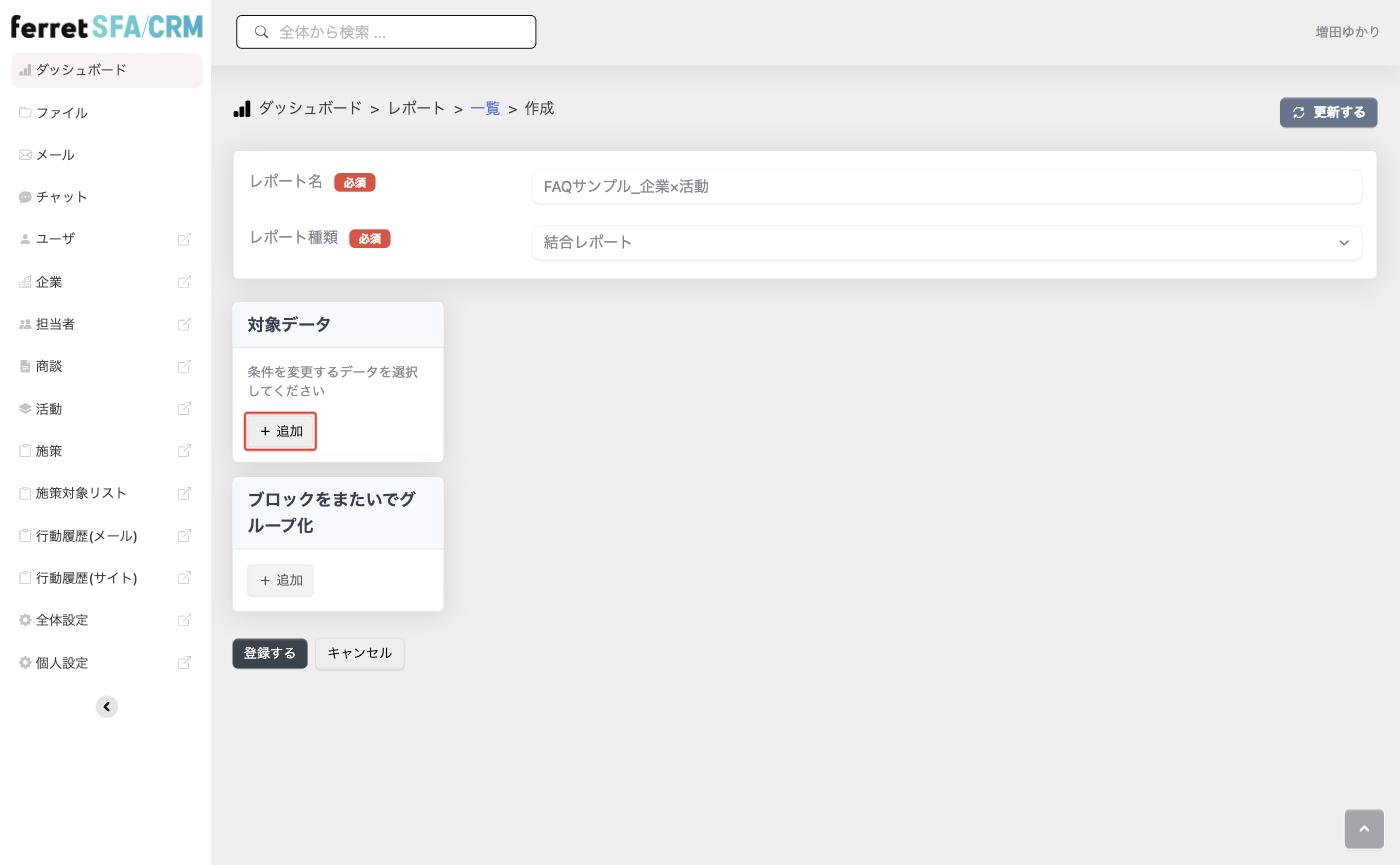Viewport: 1400px width, 865px height.
Task: Click the ferret SFA/CRM logo
Action: pyautogui.click(x=107, y=26)
